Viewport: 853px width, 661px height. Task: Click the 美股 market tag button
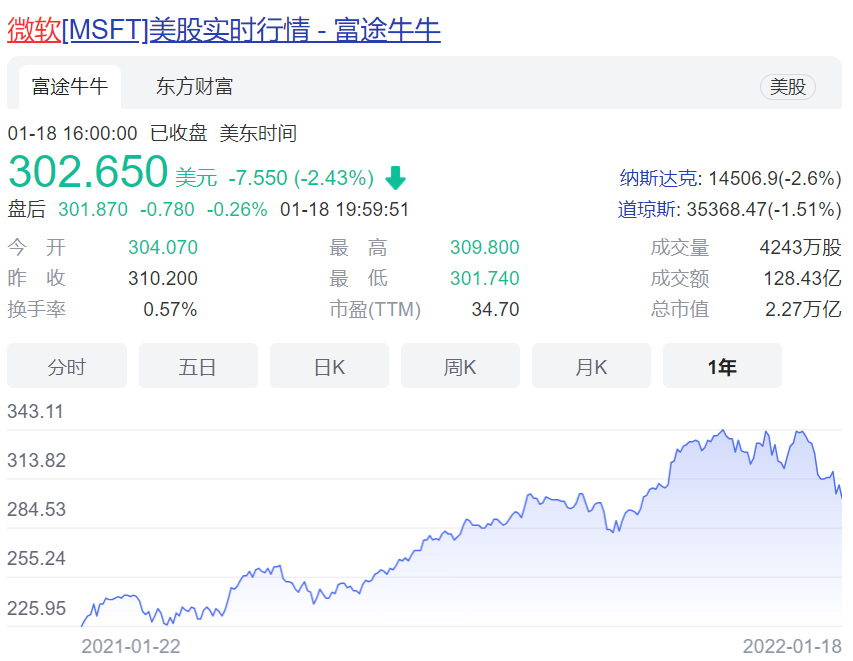pyautogui.click(x=787, y=87)
